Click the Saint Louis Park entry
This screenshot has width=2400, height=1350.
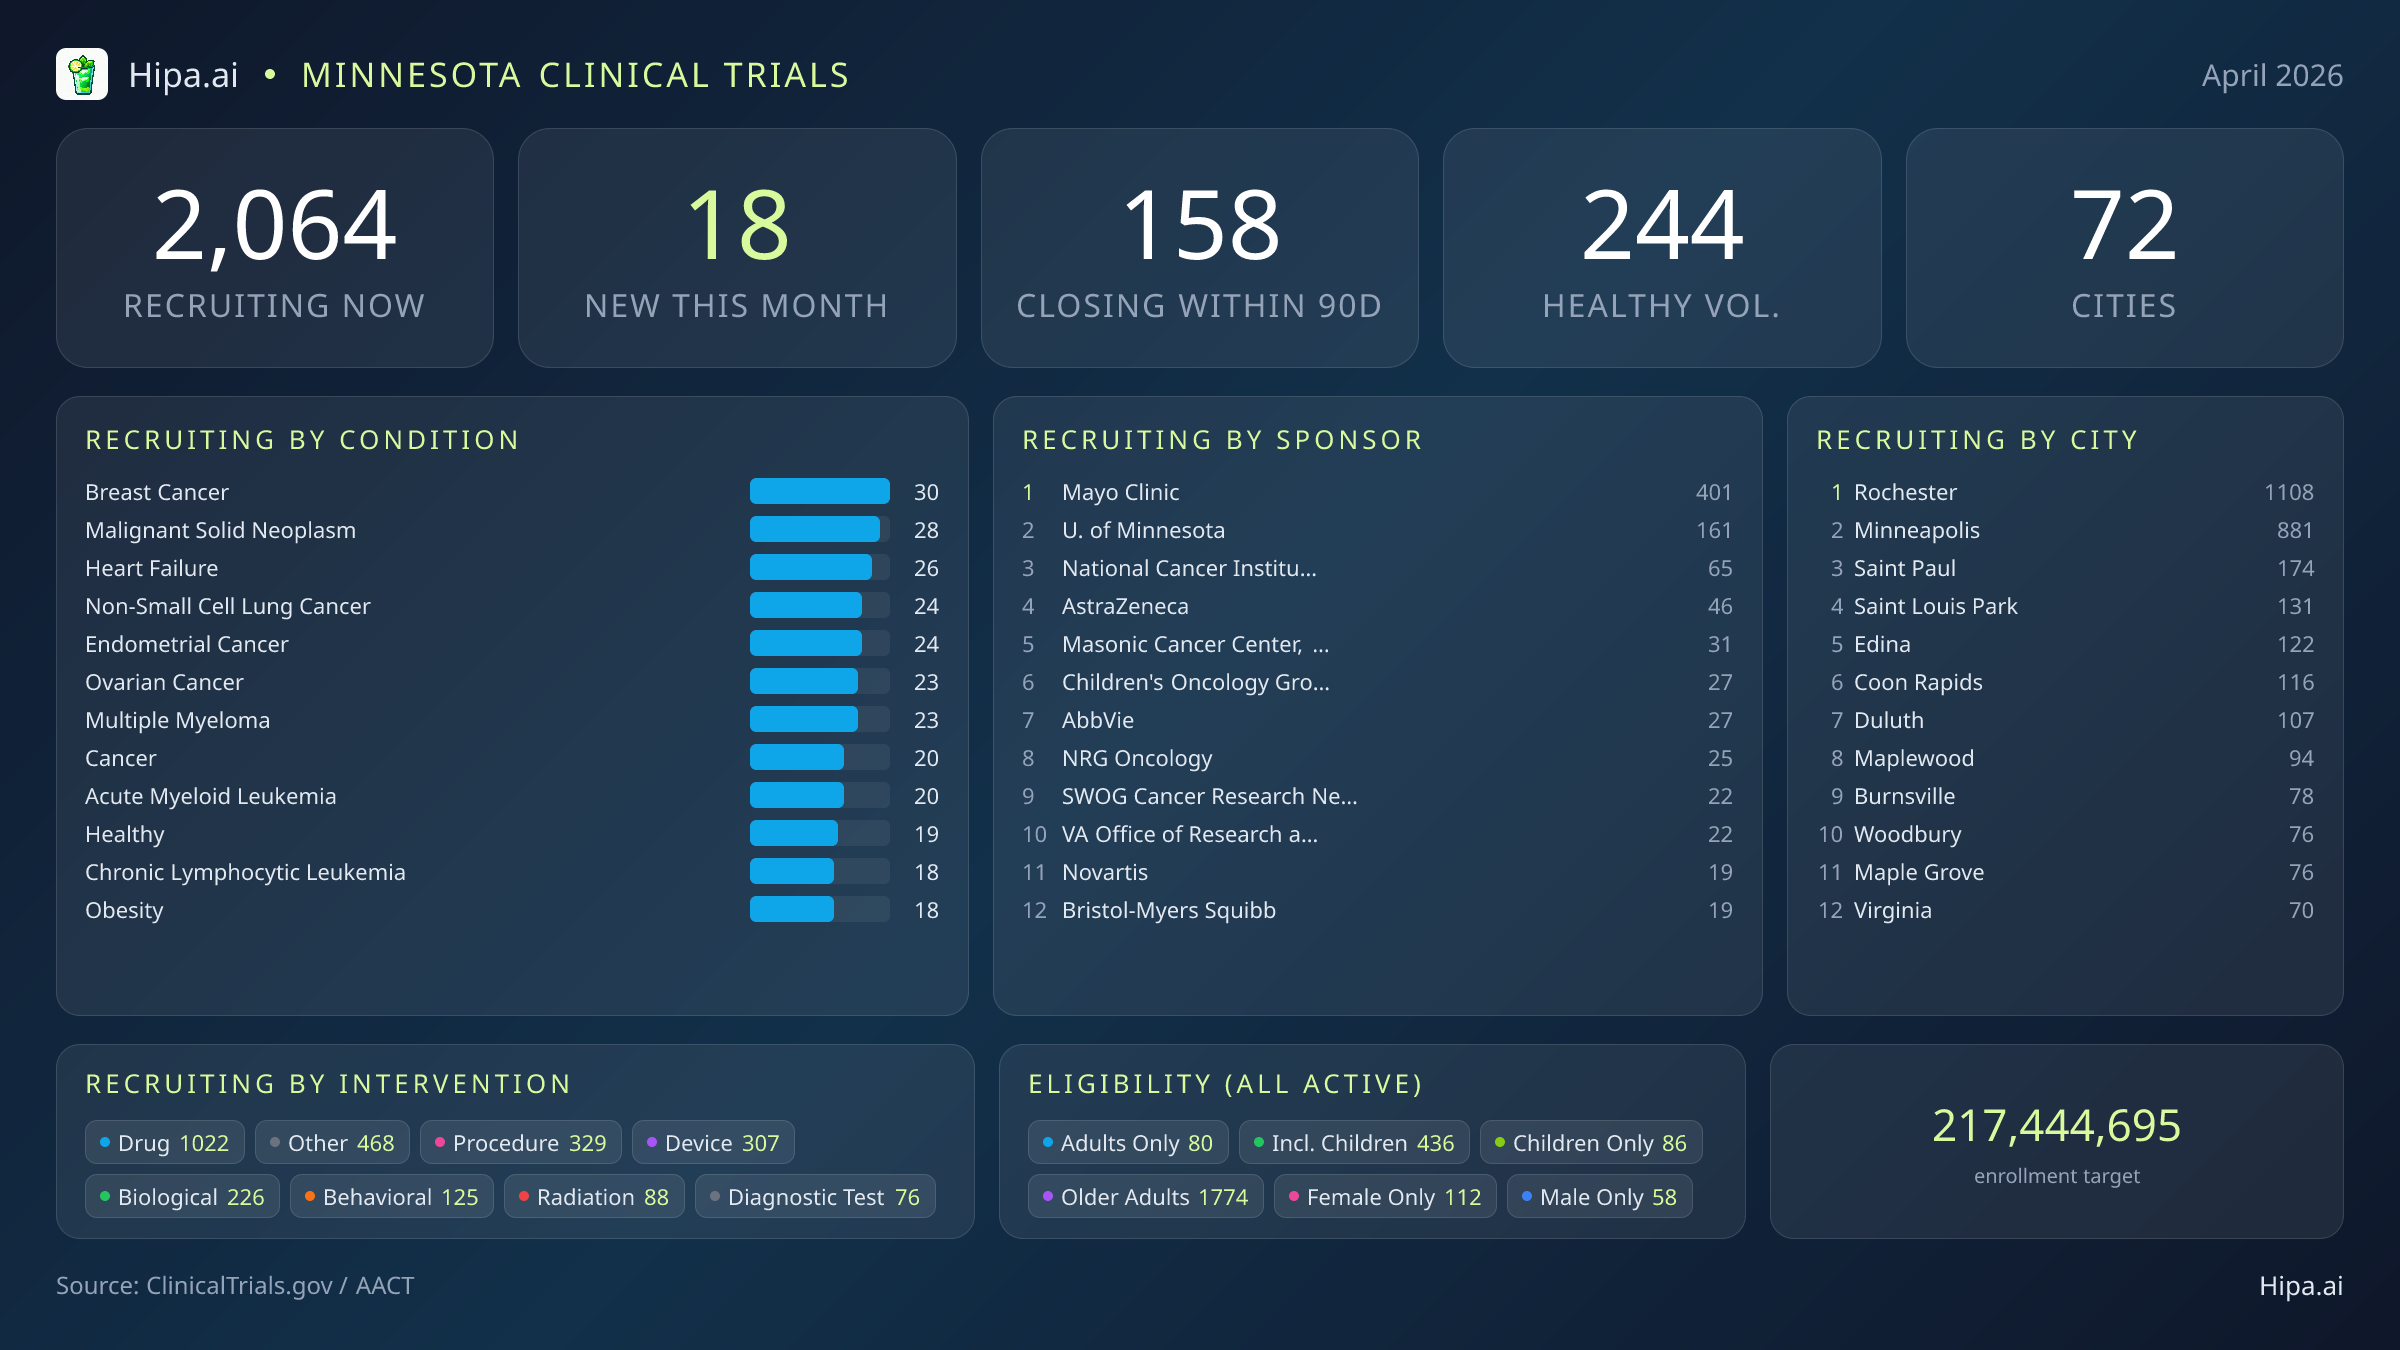tap(2065, 606)
